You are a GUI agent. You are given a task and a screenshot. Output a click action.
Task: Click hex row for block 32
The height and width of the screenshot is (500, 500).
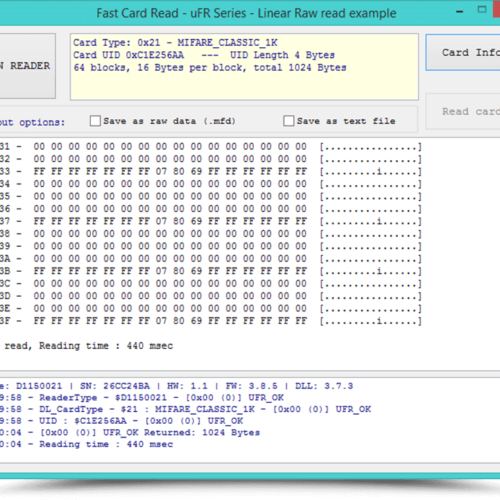coord(211,159)
